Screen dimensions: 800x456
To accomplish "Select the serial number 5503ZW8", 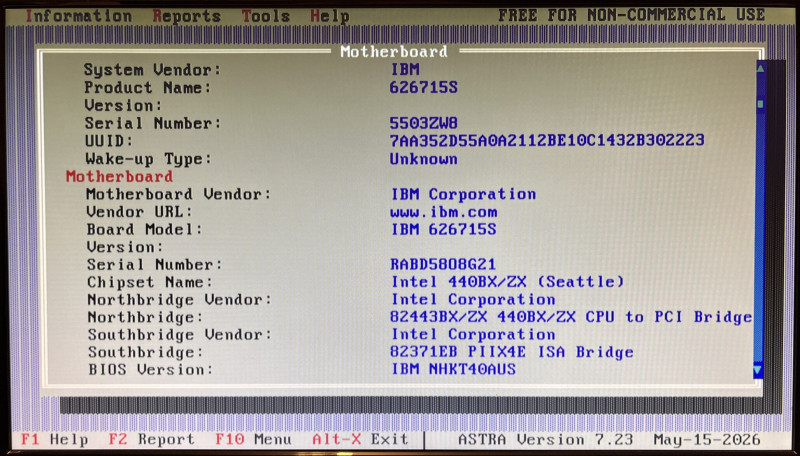I will [x=423, y=123].
